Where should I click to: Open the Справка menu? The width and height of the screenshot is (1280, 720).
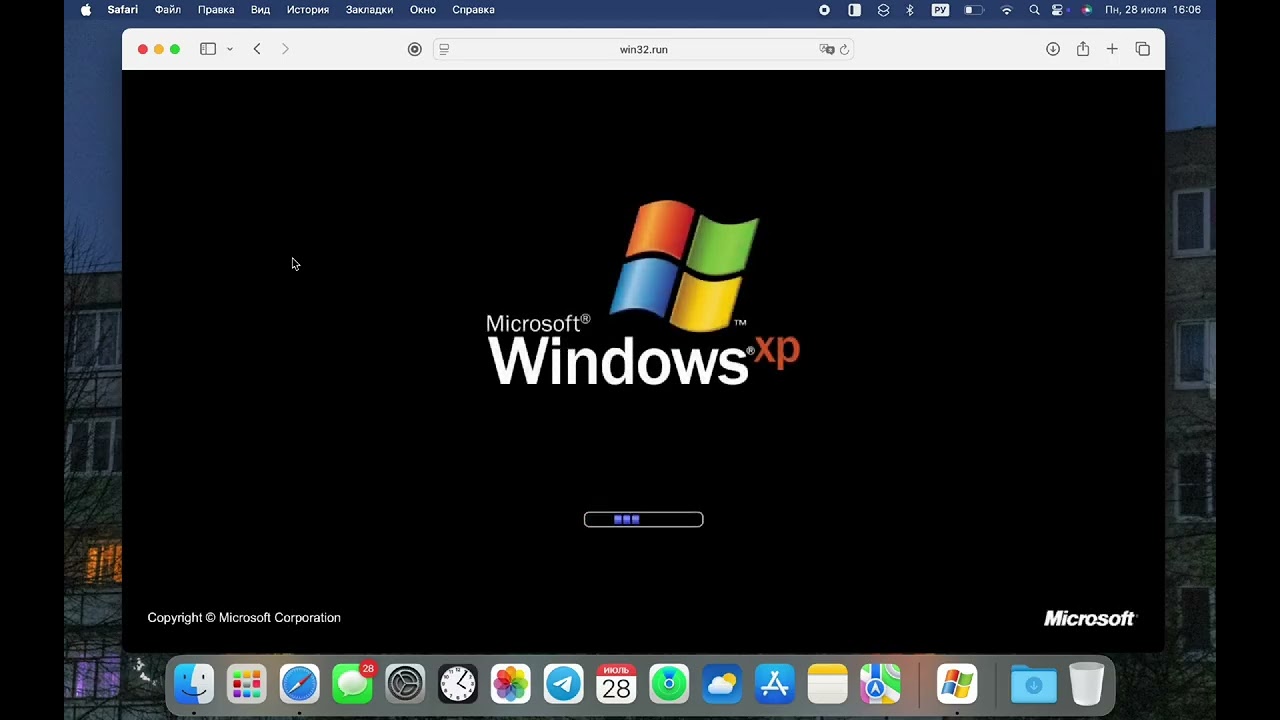pos(473,10)
